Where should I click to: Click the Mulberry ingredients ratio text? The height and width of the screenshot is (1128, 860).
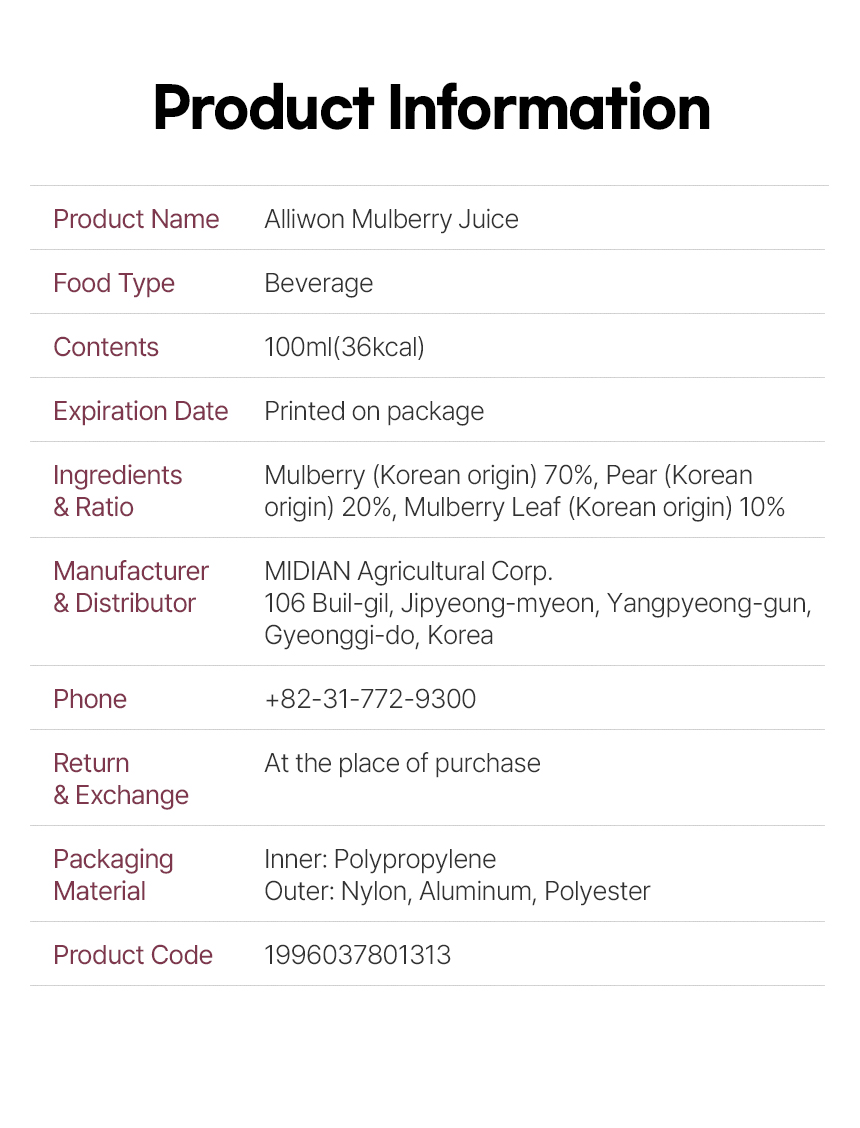524,491
